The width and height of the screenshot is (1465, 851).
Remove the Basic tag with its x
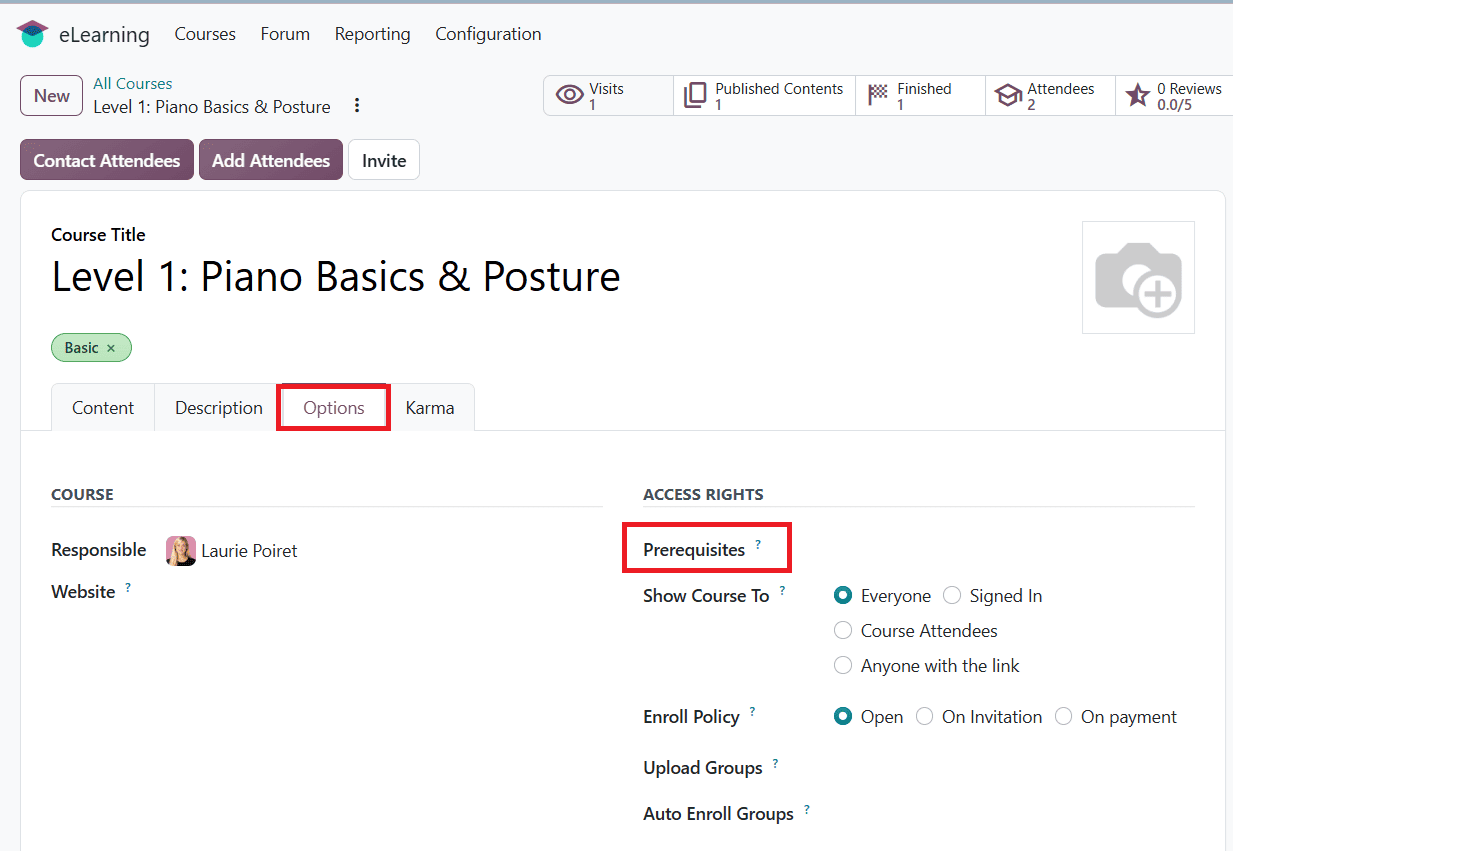111,348
